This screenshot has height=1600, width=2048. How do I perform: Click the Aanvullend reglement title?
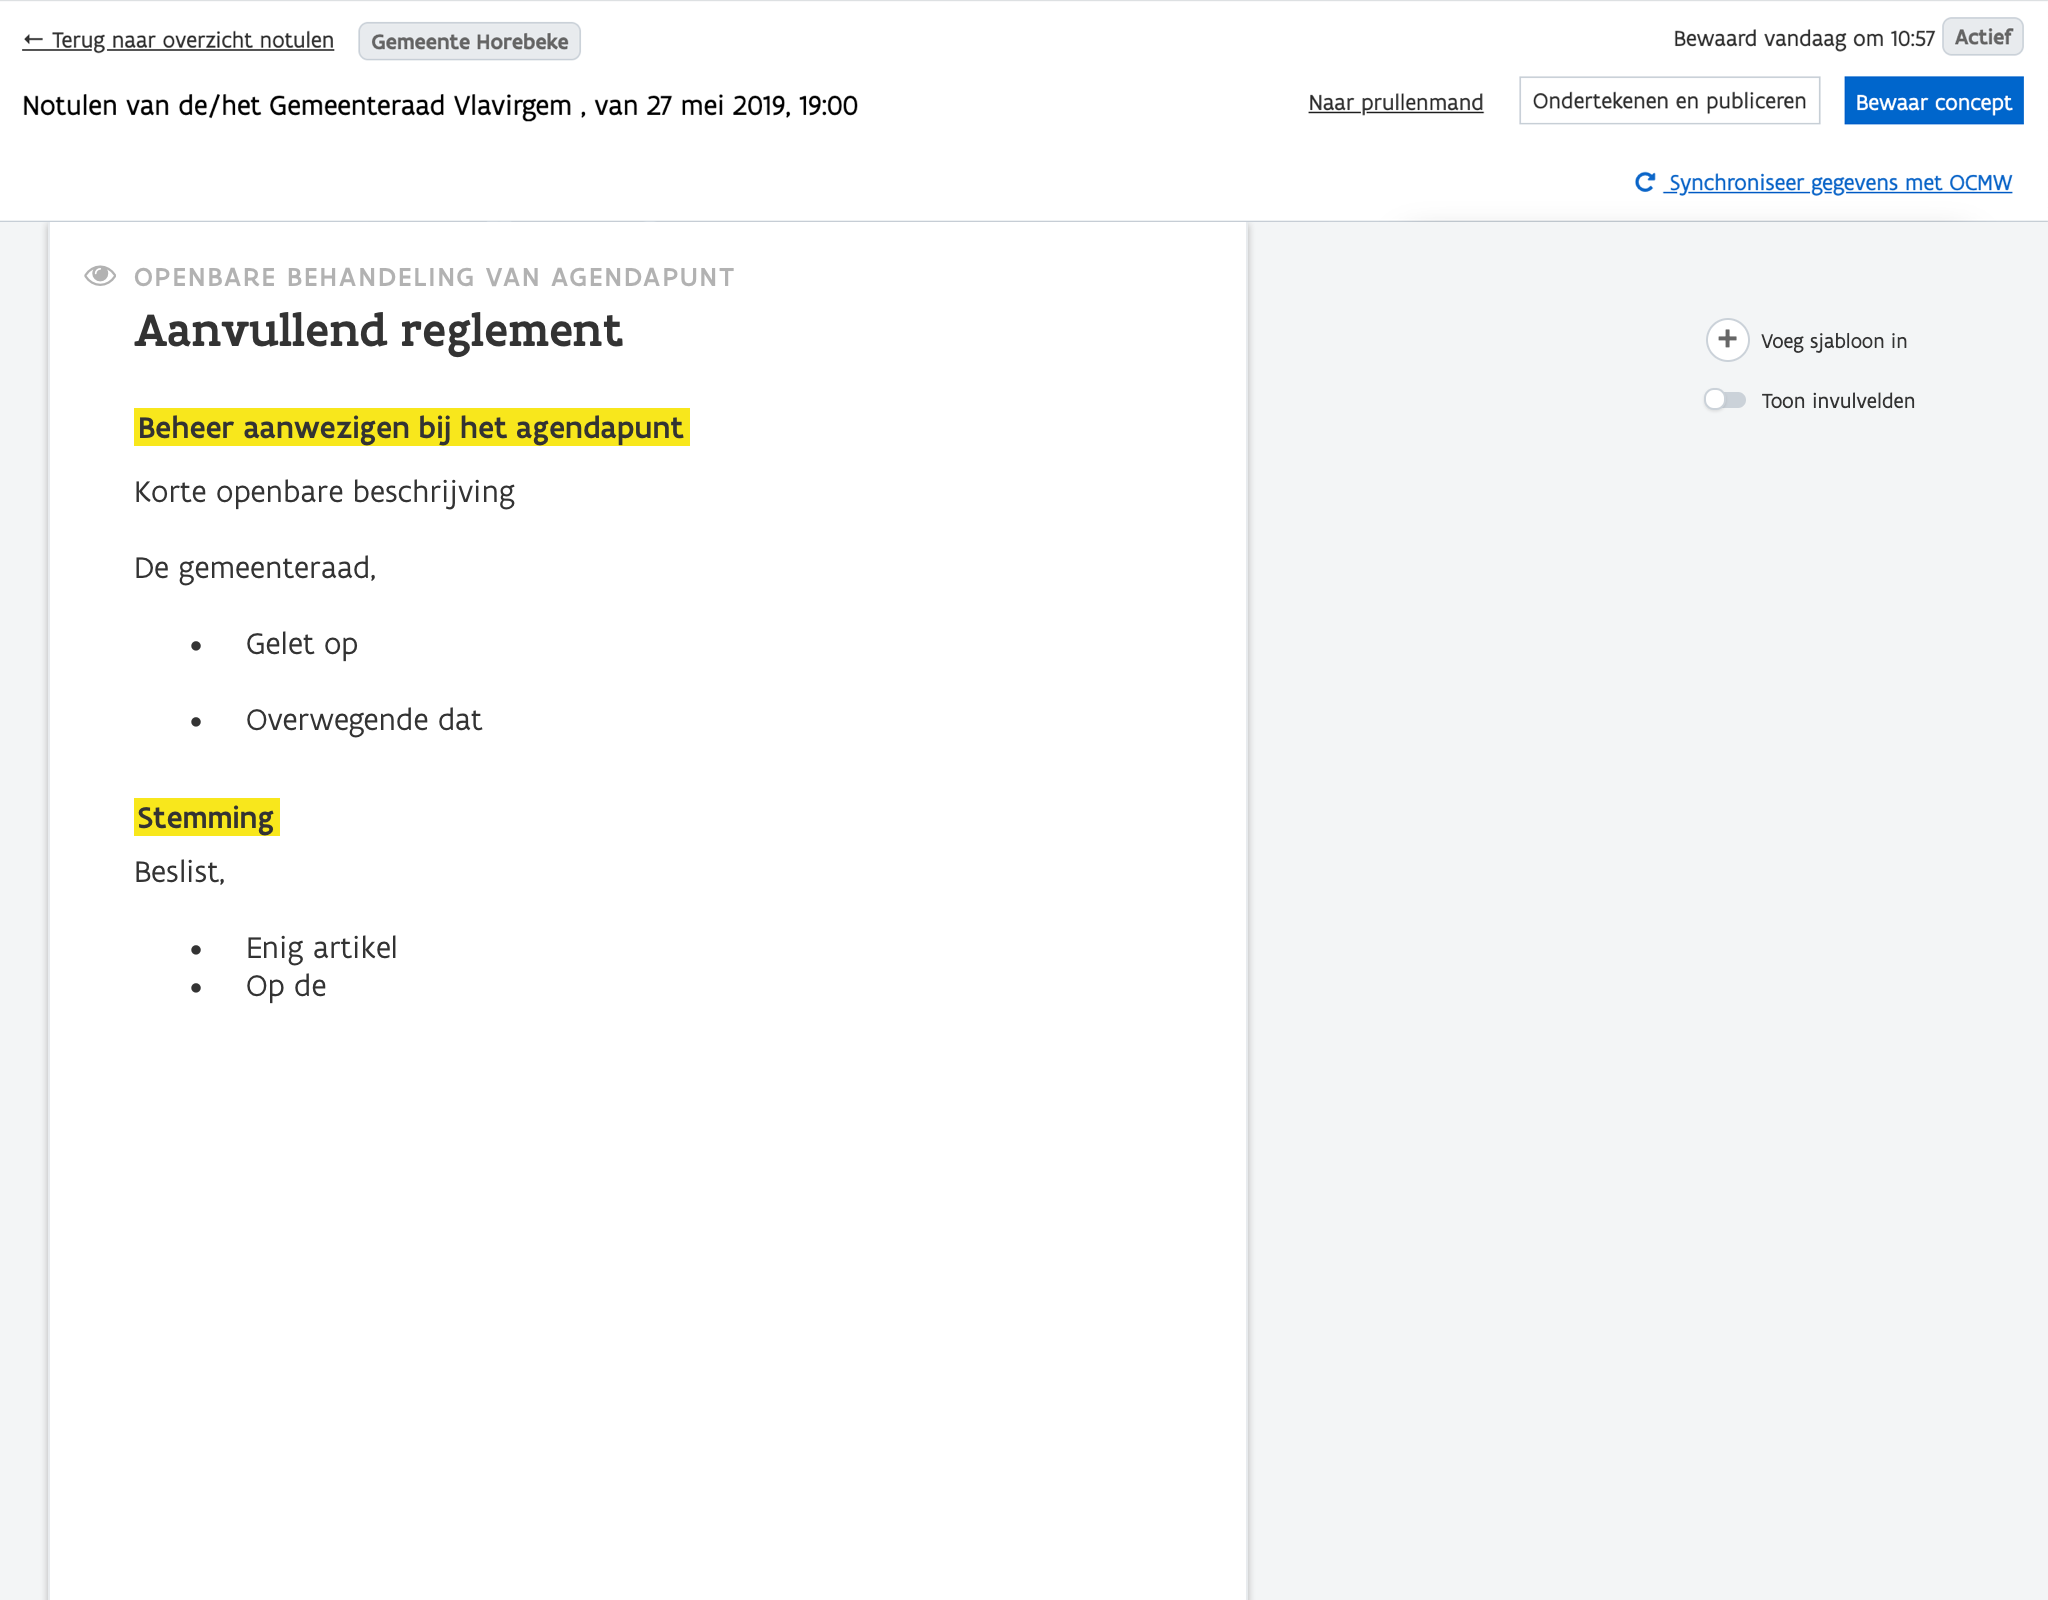378,331
